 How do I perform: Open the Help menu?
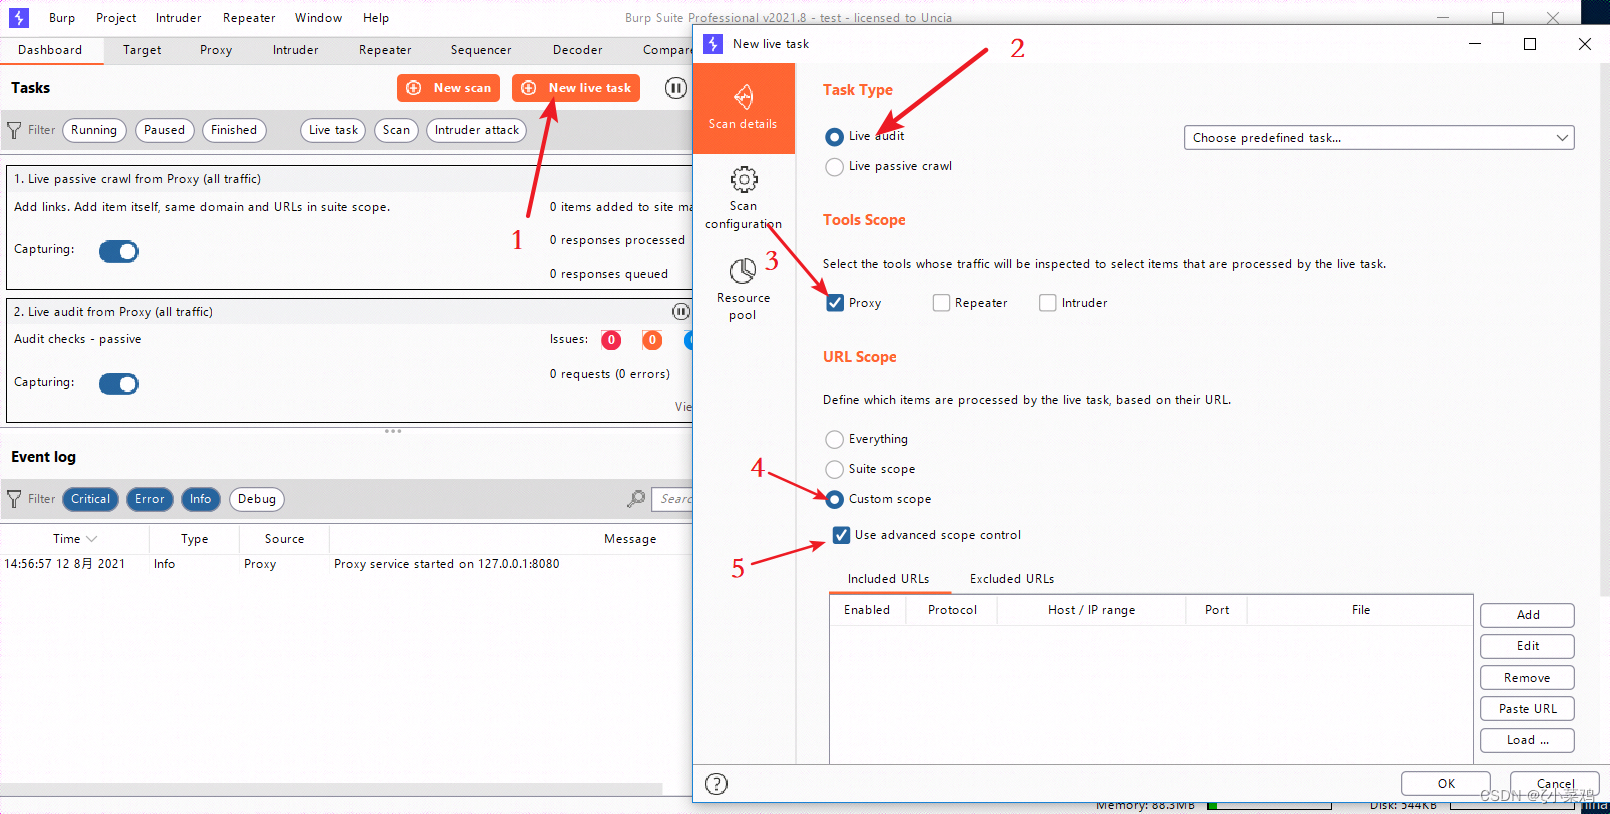click(x=376, y=18)
